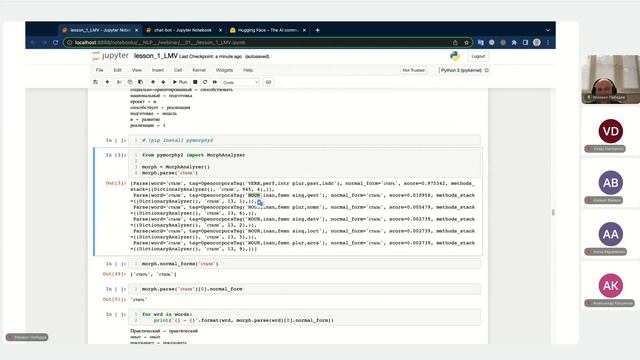Open the command palette

268,82
